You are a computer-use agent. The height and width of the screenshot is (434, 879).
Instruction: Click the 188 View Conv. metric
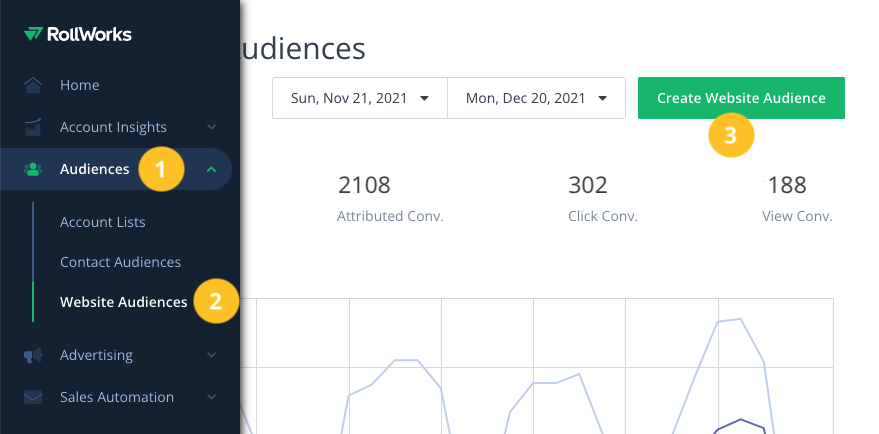coord(798,198)
